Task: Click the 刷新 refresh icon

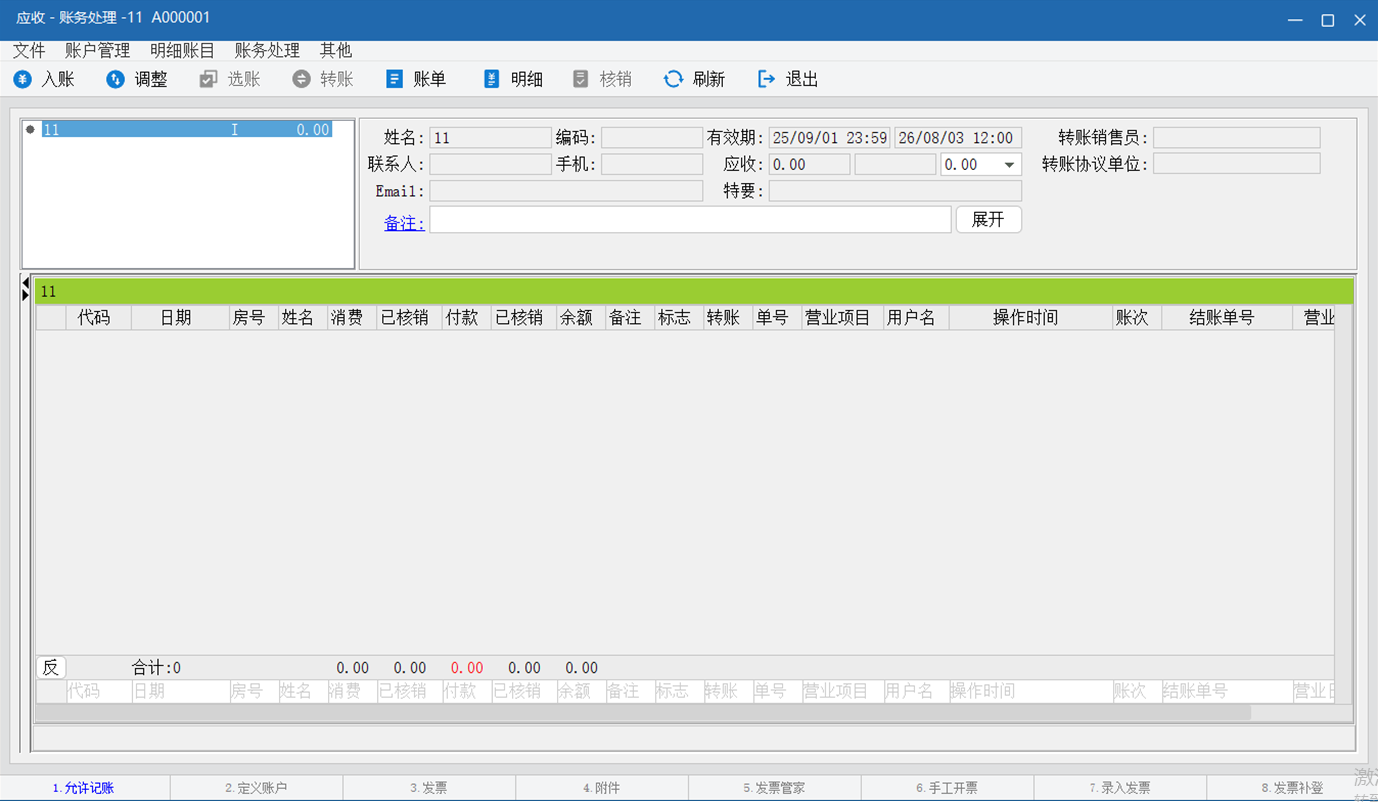Action: (x=673, y=79)
